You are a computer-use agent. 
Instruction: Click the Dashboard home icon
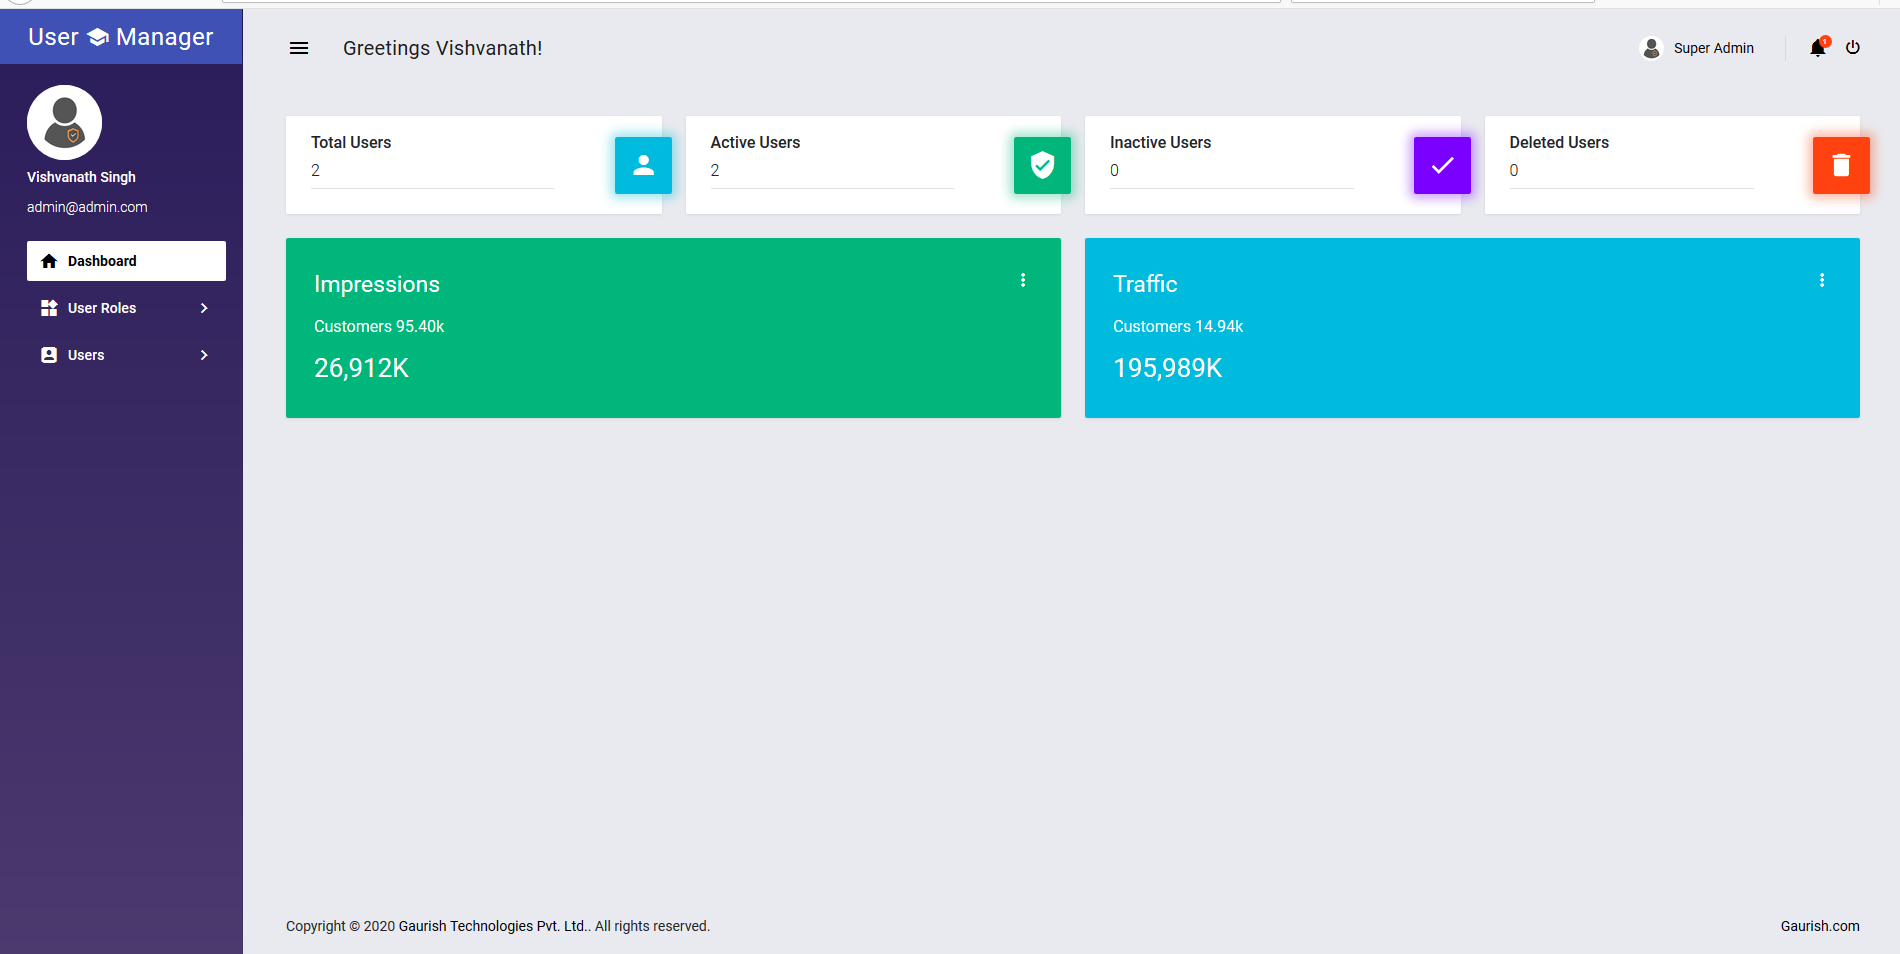[49, 261]
